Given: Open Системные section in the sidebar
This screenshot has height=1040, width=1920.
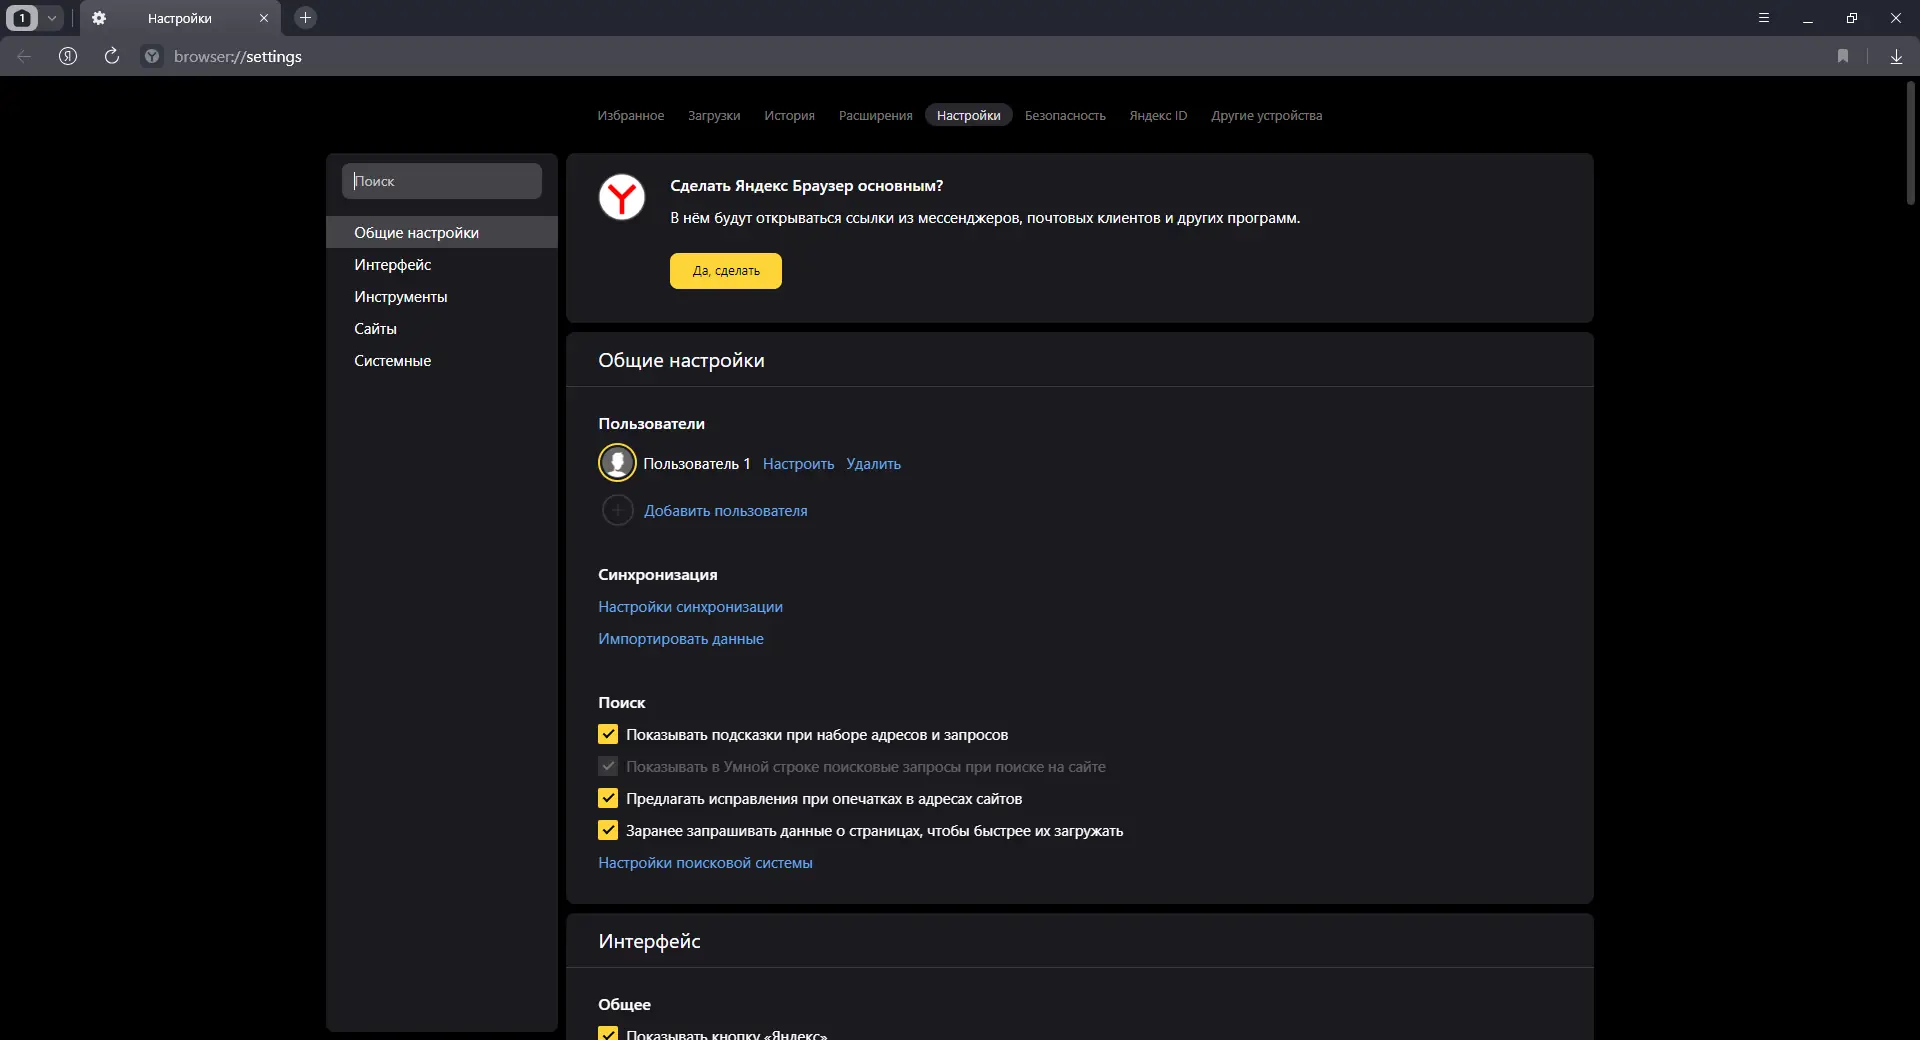Looking at the screenshot, I should [x=442, y=360].
